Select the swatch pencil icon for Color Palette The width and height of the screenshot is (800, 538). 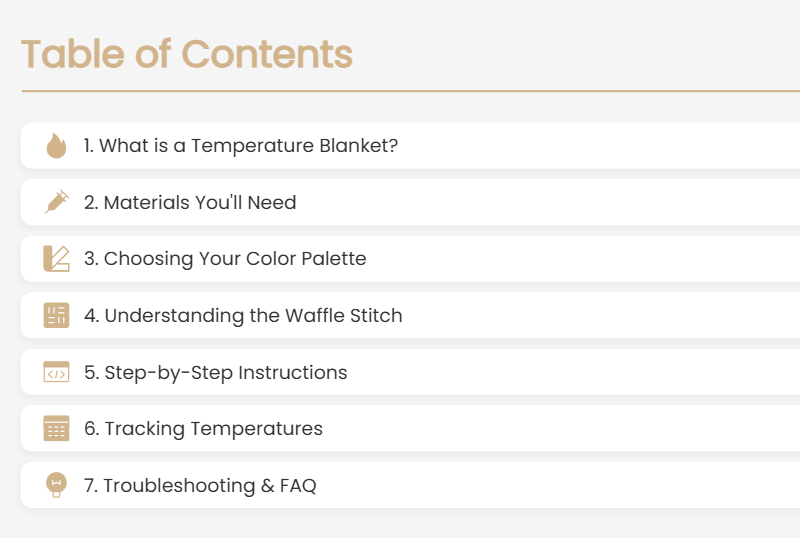coord(56,258)
